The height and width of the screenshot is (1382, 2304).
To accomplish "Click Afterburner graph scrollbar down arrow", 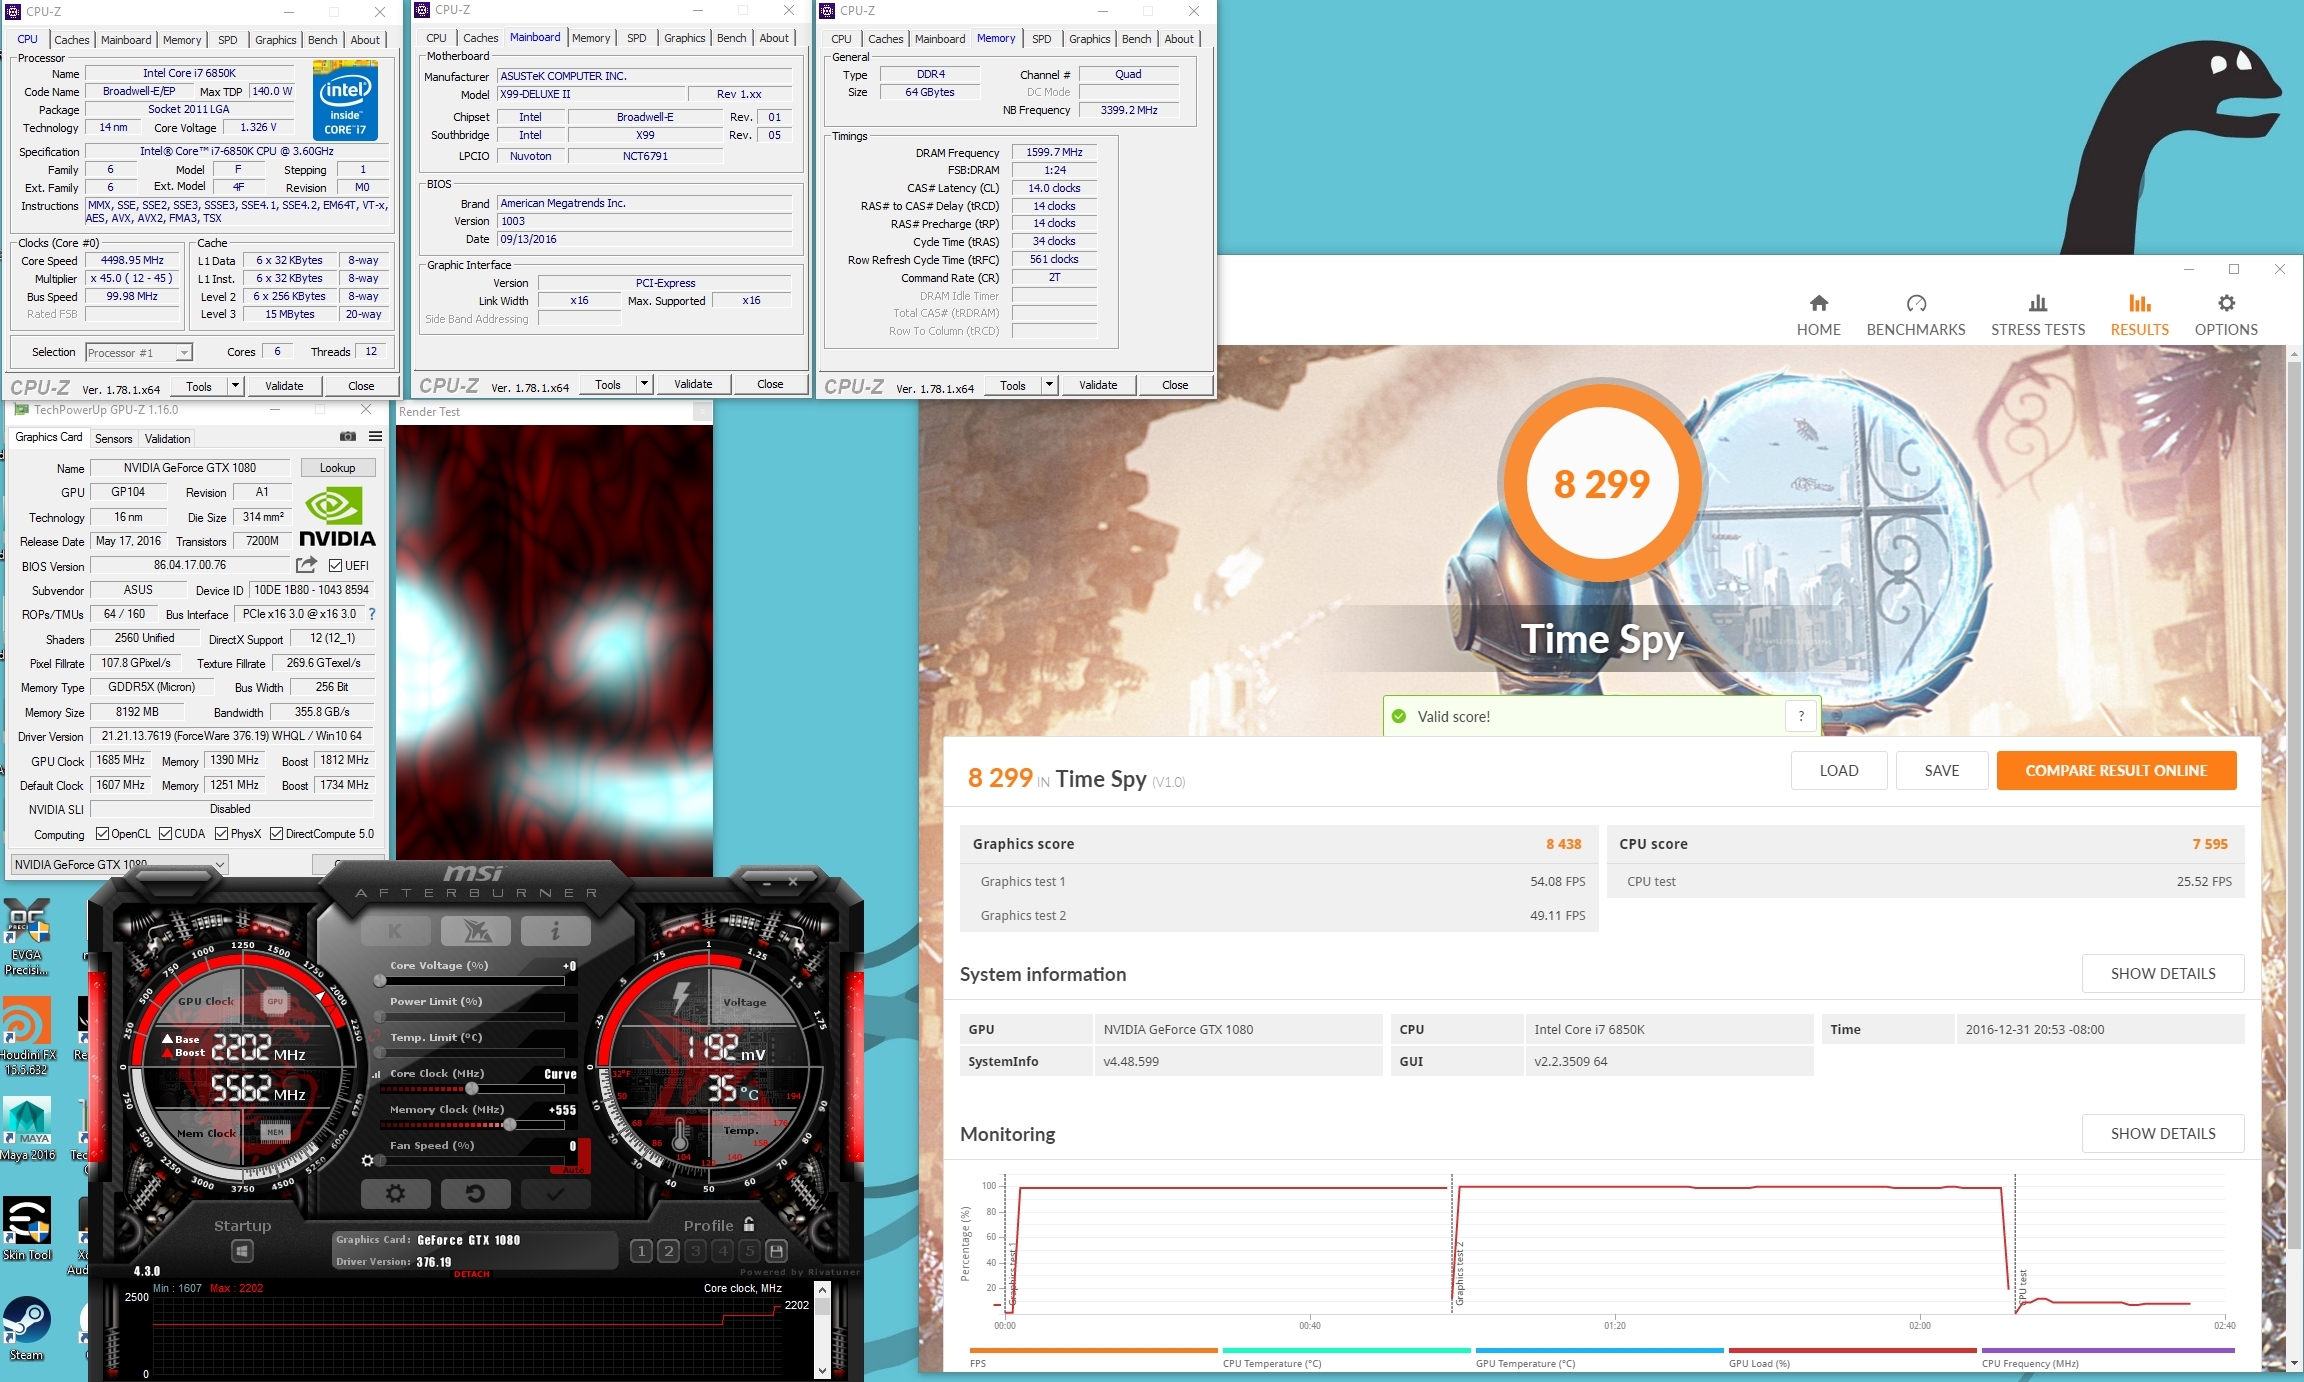I will [x=822, y=1369].
